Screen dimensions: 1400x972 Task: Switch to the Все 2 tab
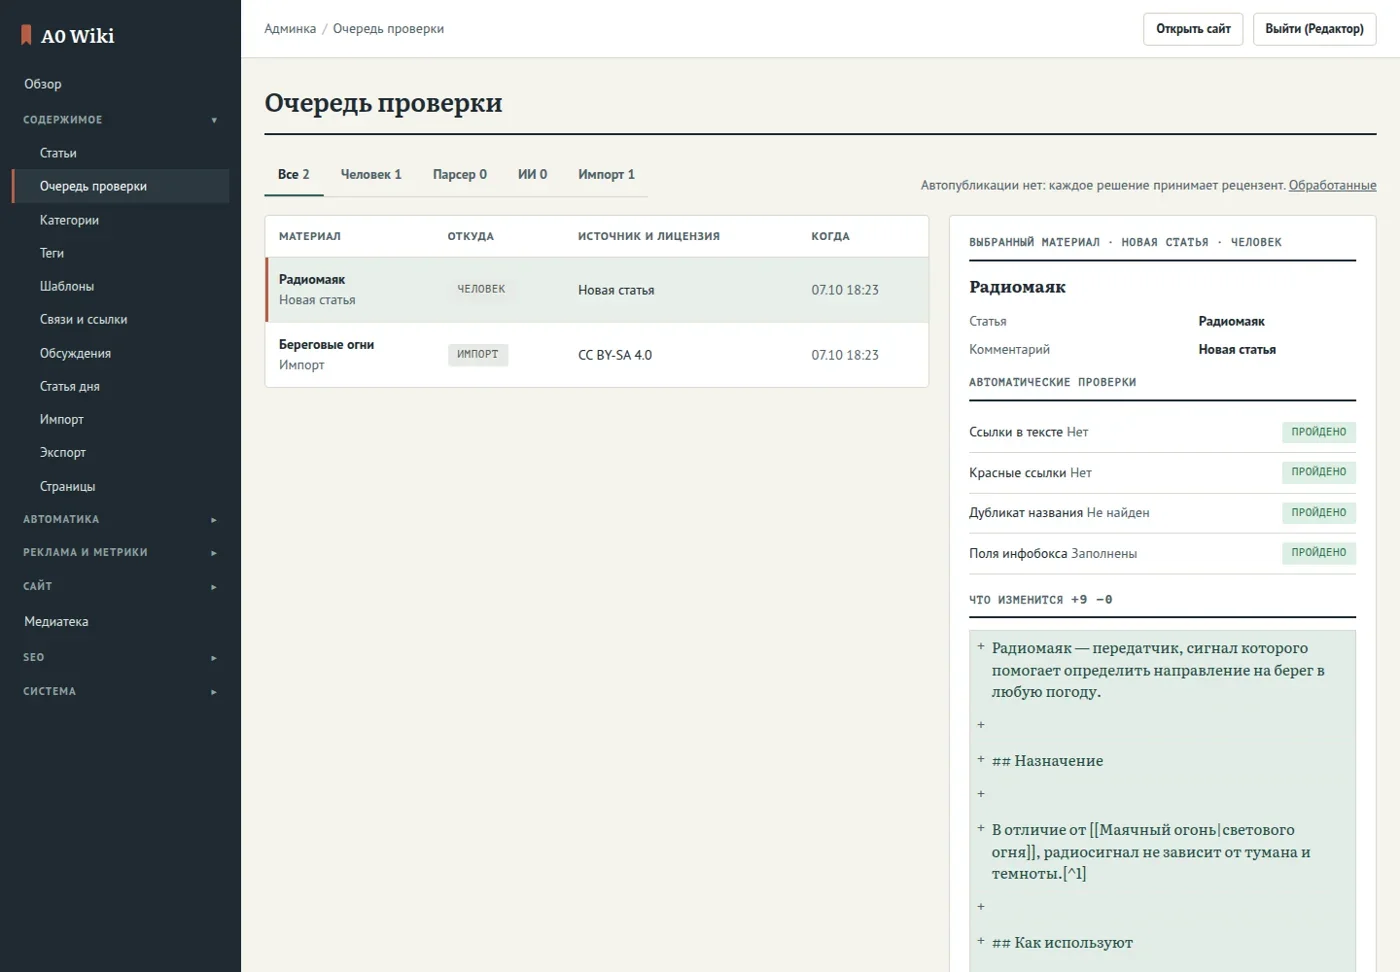coord(294,175)
